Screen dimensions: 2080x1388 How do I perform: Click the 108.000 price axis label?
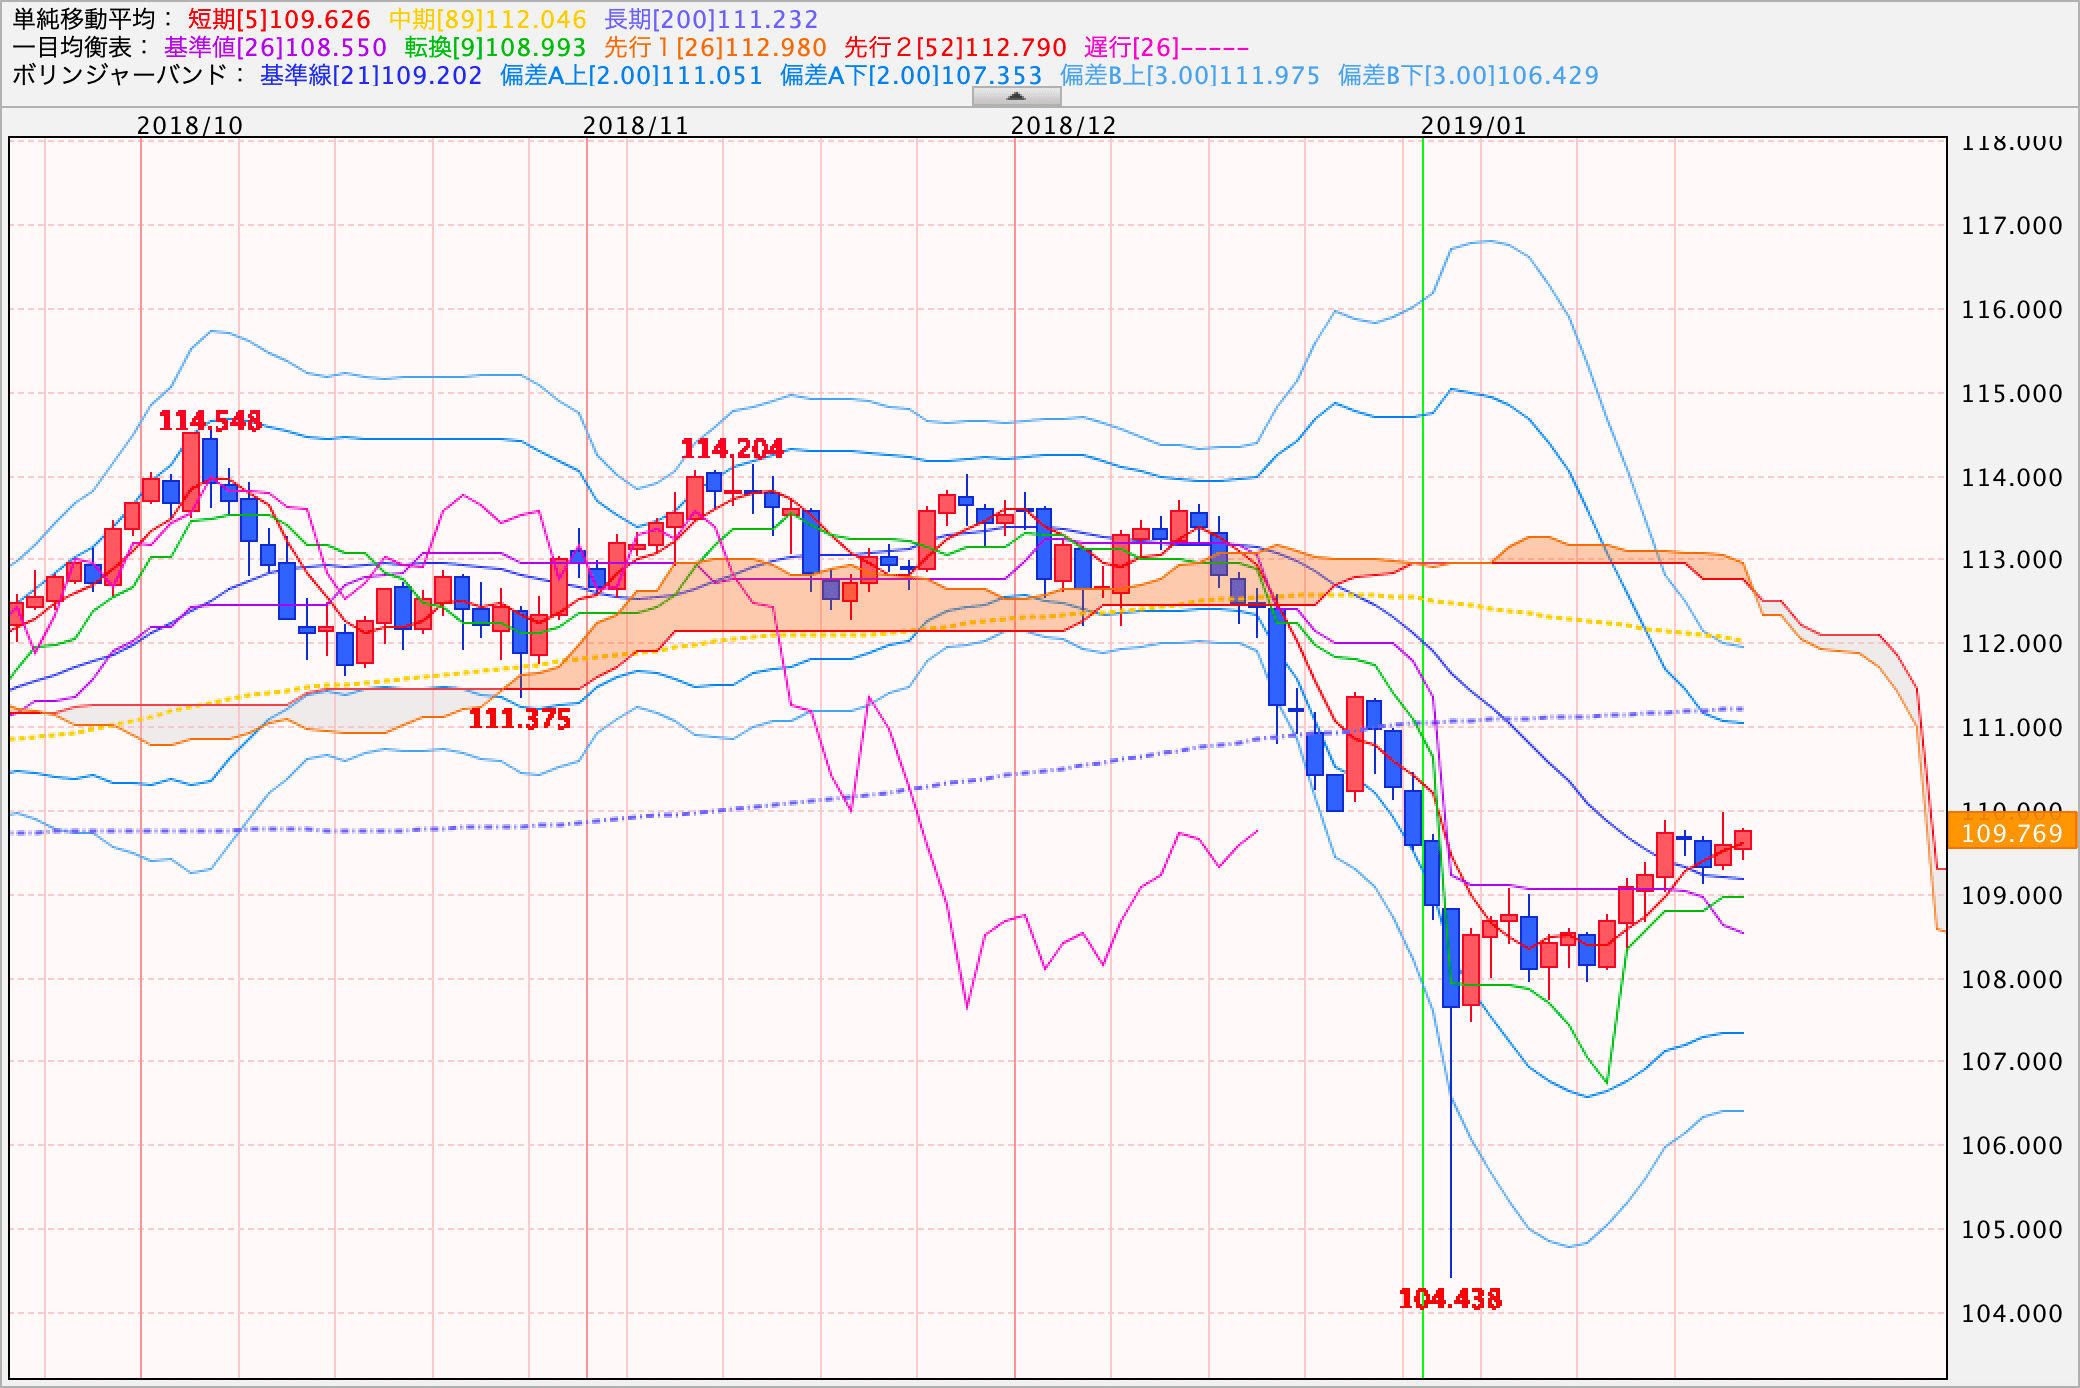pos(2012,980)
